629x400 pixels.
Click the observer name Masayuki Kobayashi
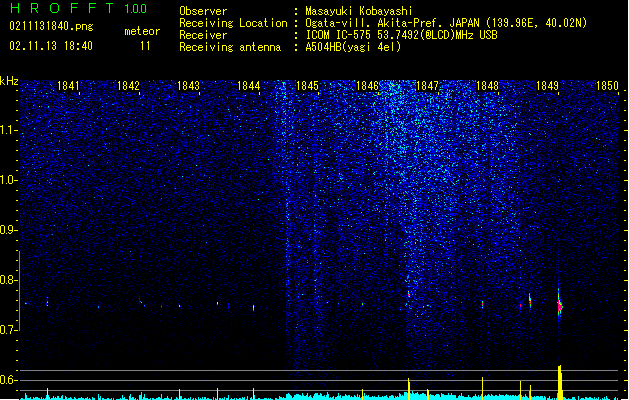tap(359, 11)
